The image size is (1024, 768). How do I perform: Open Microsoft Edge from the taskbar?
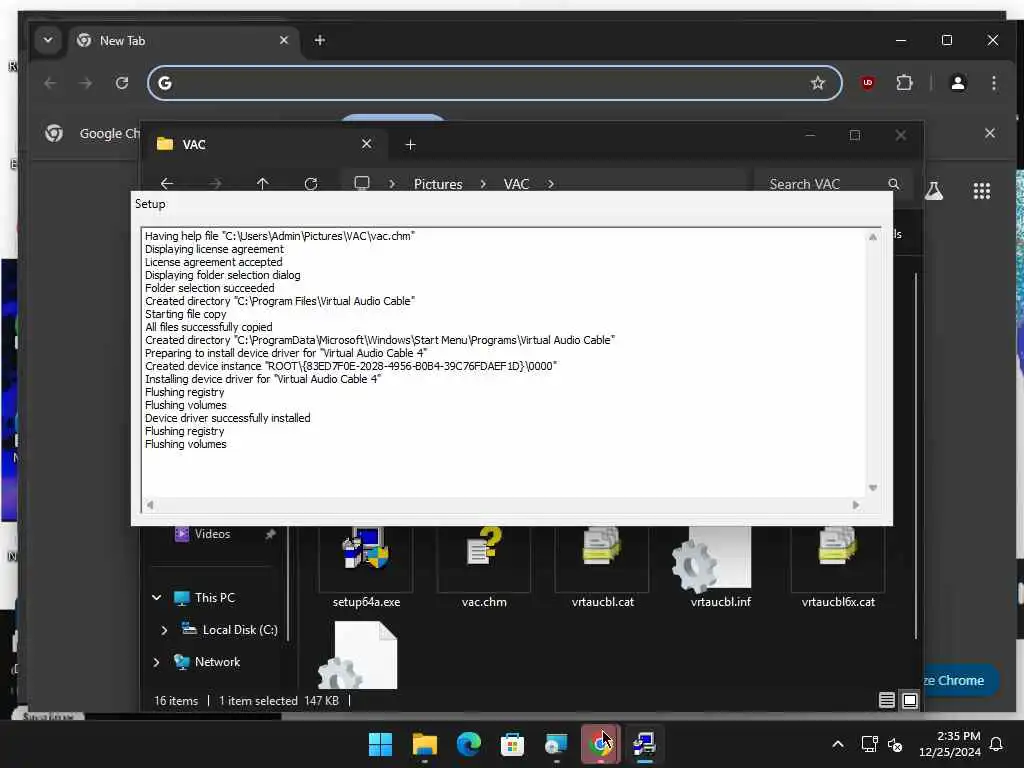point(468,744)
